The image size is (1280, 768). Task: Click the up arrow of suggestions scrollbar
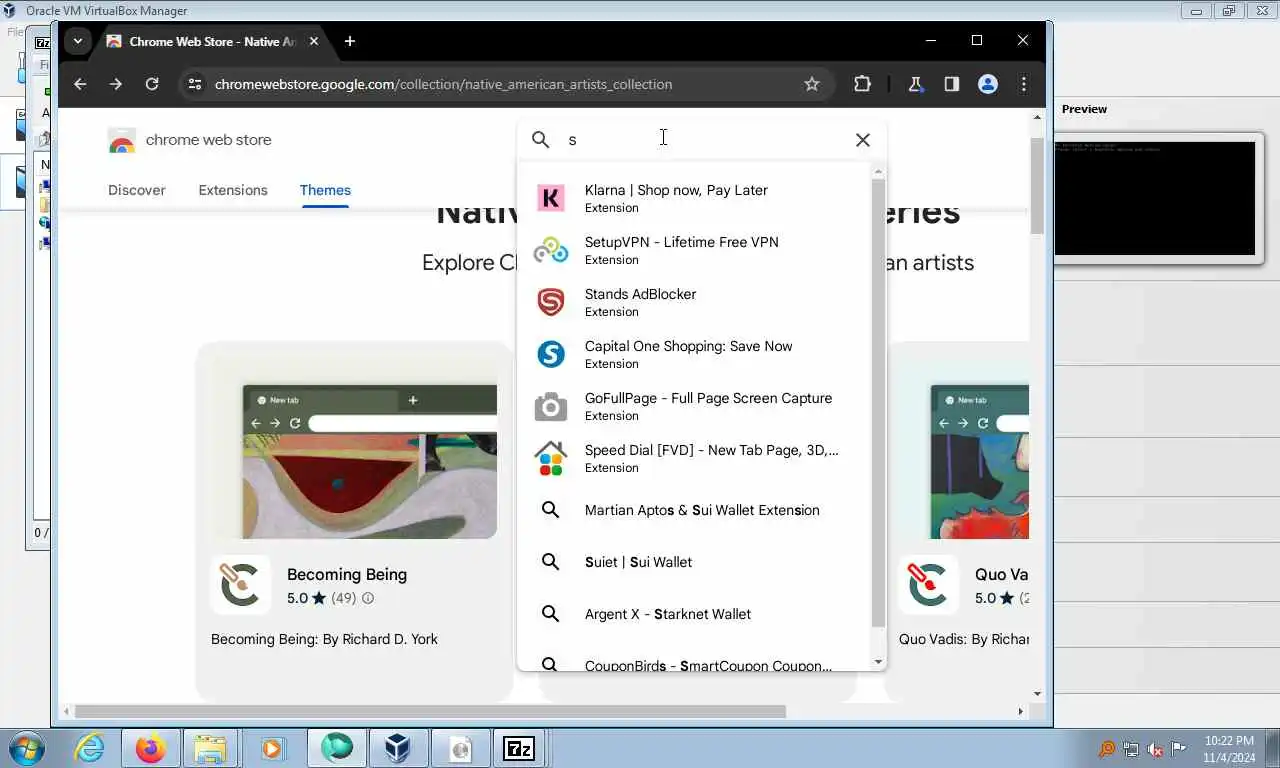[x=878, y=171]
